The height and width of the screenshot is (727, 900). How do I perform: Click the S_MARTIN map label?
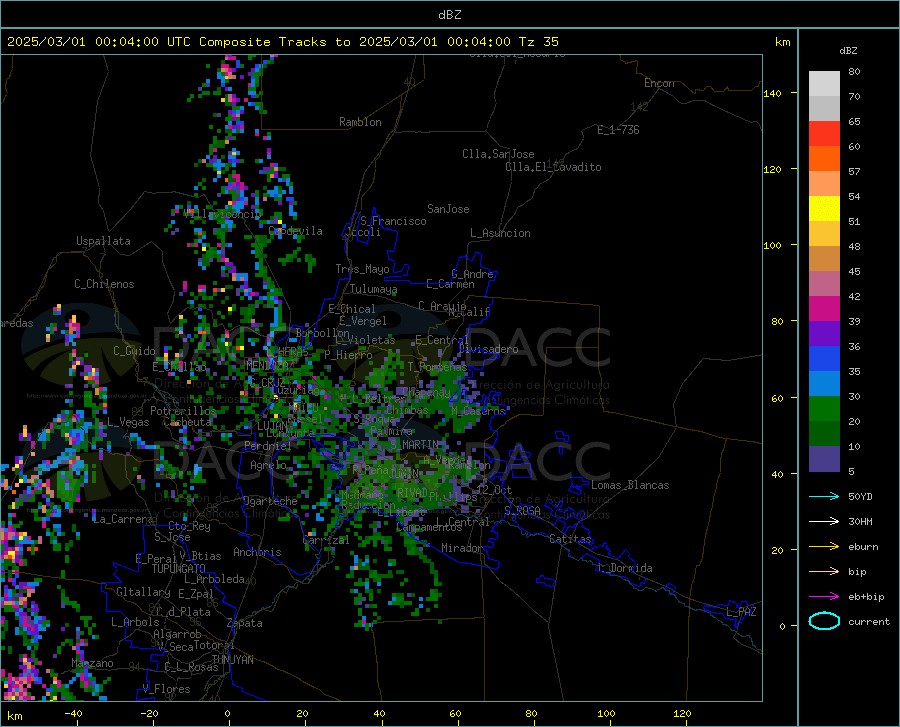[x=414, y=444]
